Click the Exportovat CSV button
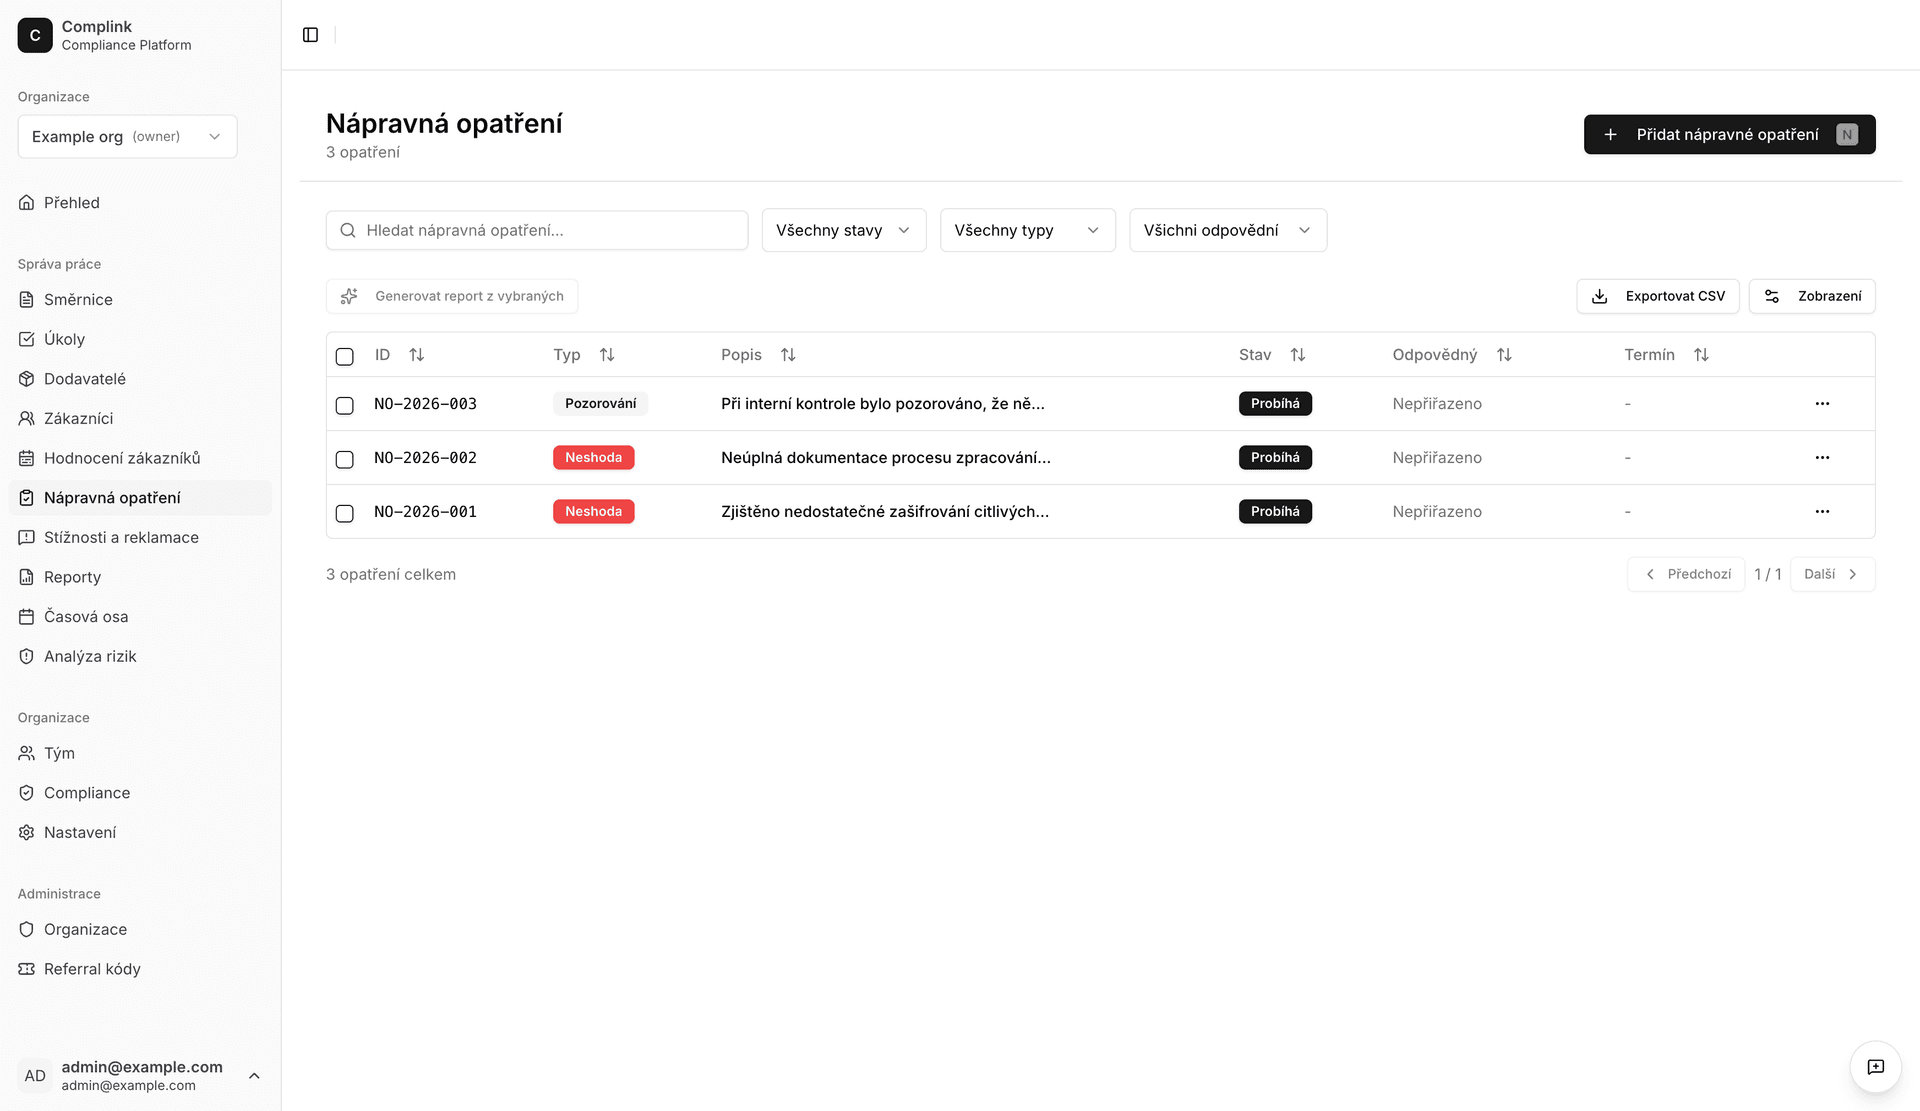Viewport: 1920px width, 1111px height. click(x=1657, y=296)
